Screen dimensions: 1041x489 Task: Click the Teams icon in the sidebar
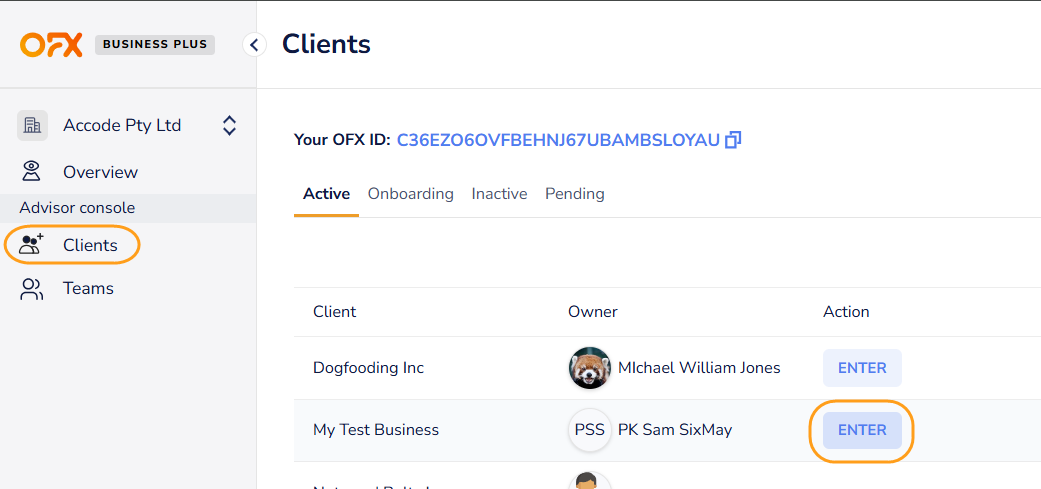[33, 289]
